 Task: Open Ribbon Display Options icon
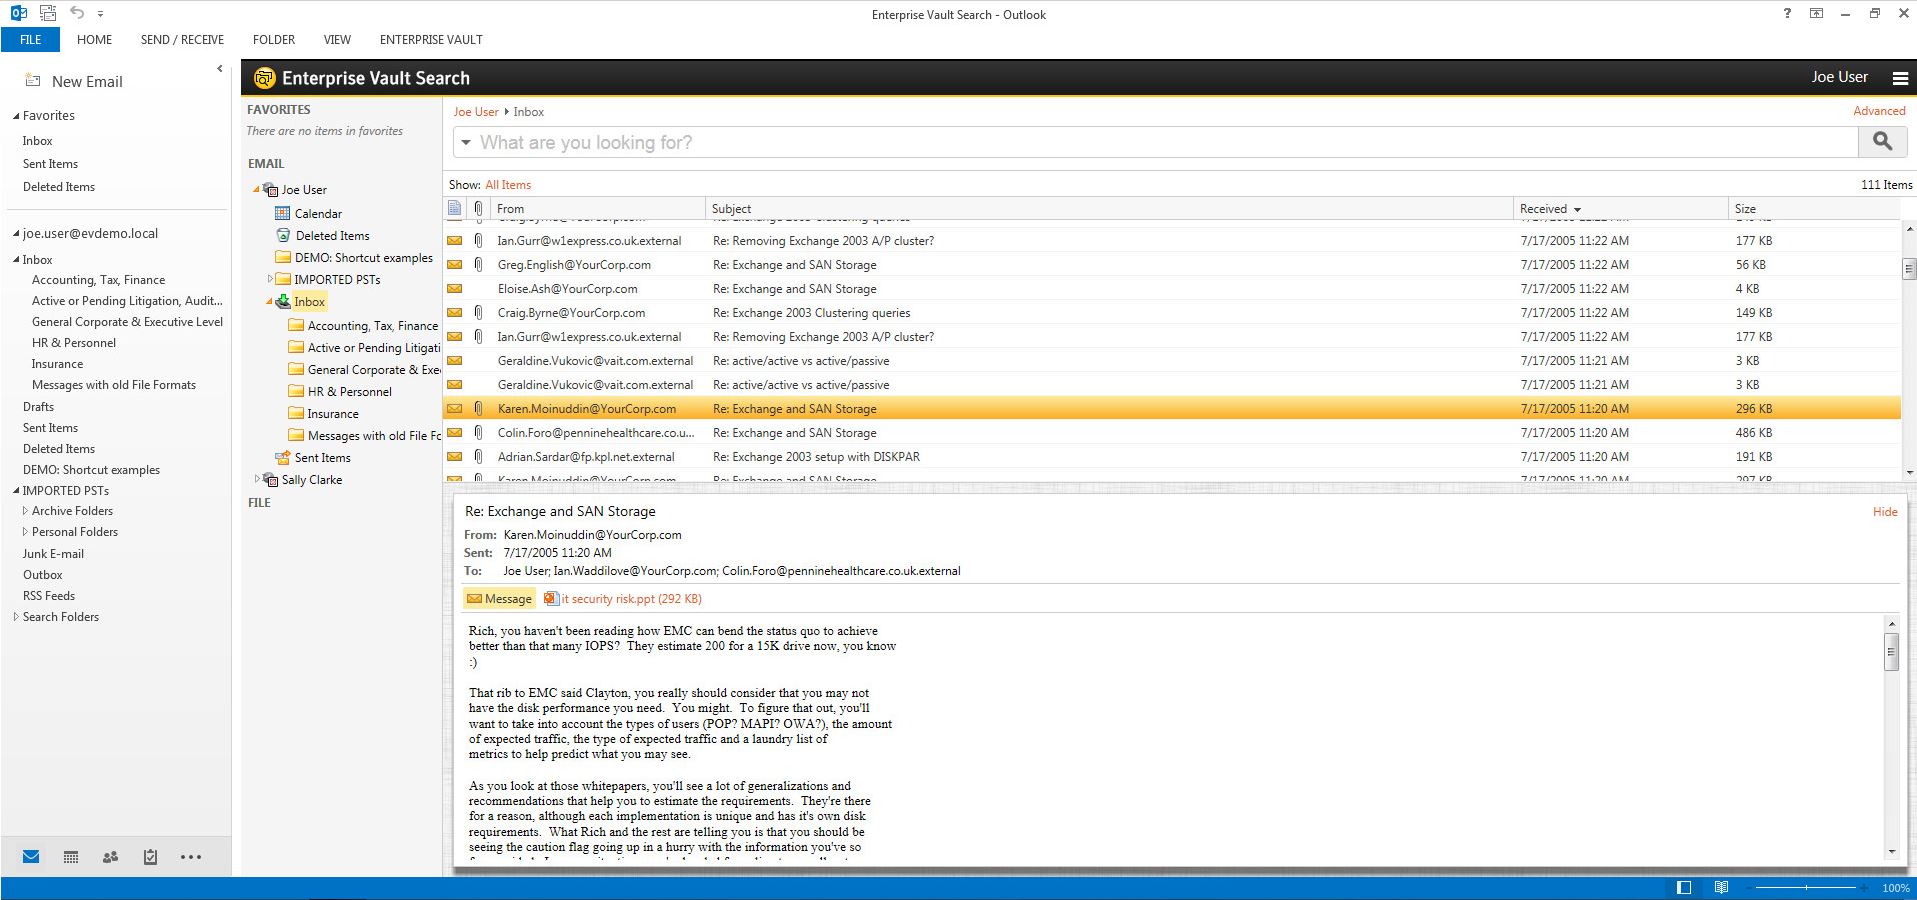click(1816, 14)
